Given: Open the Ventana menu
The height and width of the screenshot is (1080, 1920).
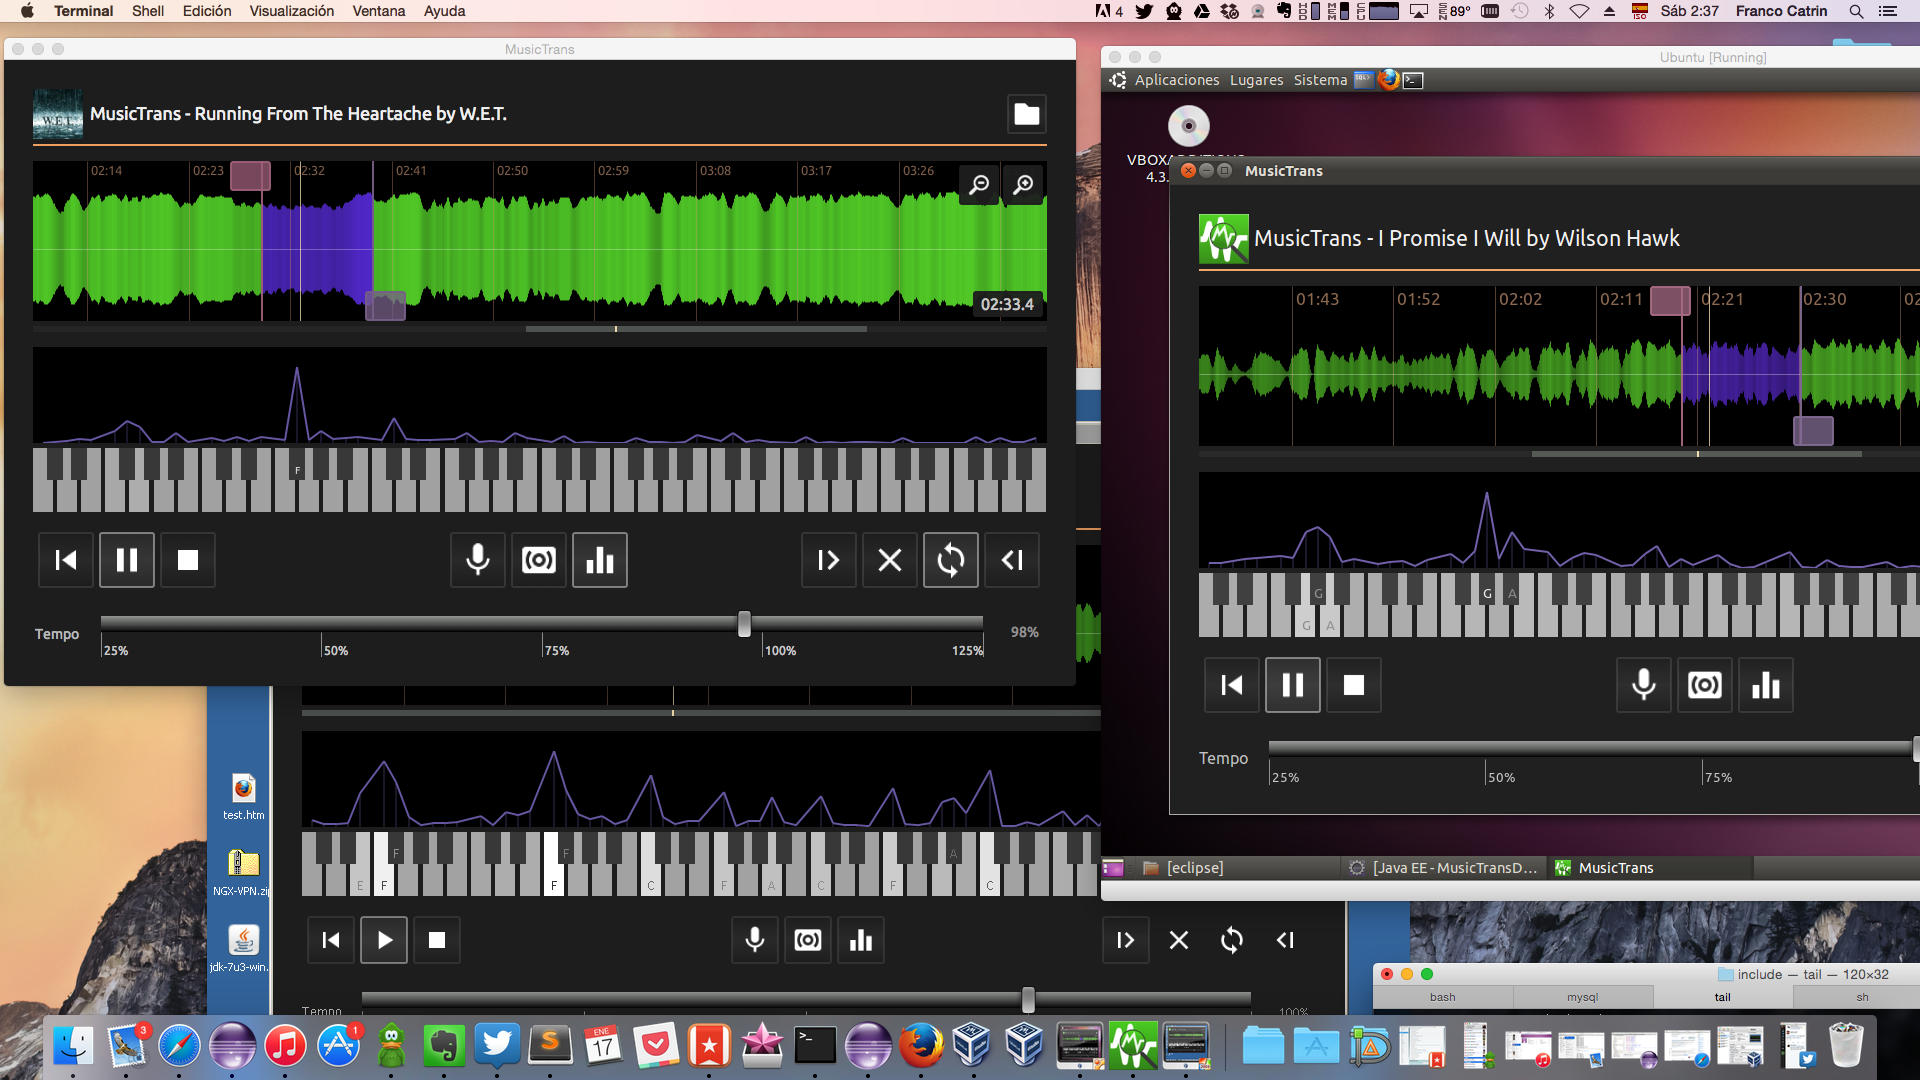Looking at the screenshot, I should (x=379, y=11).
